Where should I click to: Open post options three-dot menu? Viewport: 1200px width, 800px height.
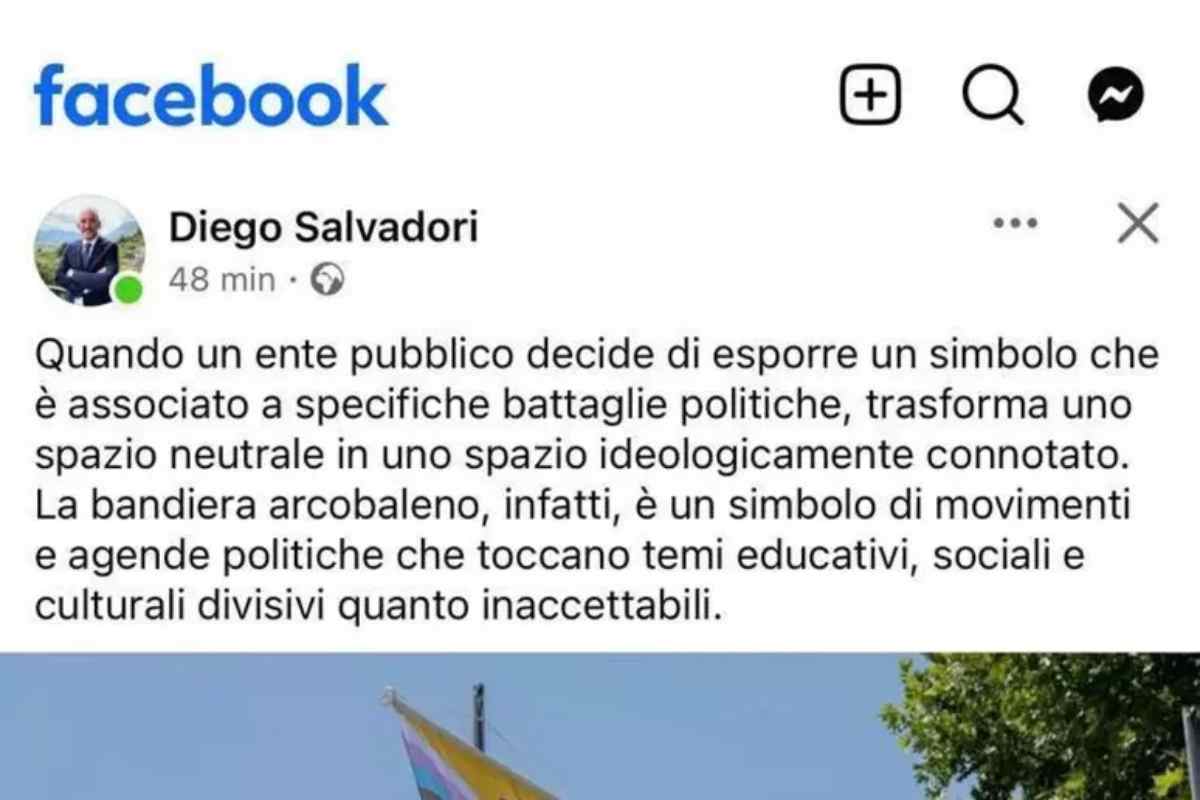click(x=1015, y=224)
